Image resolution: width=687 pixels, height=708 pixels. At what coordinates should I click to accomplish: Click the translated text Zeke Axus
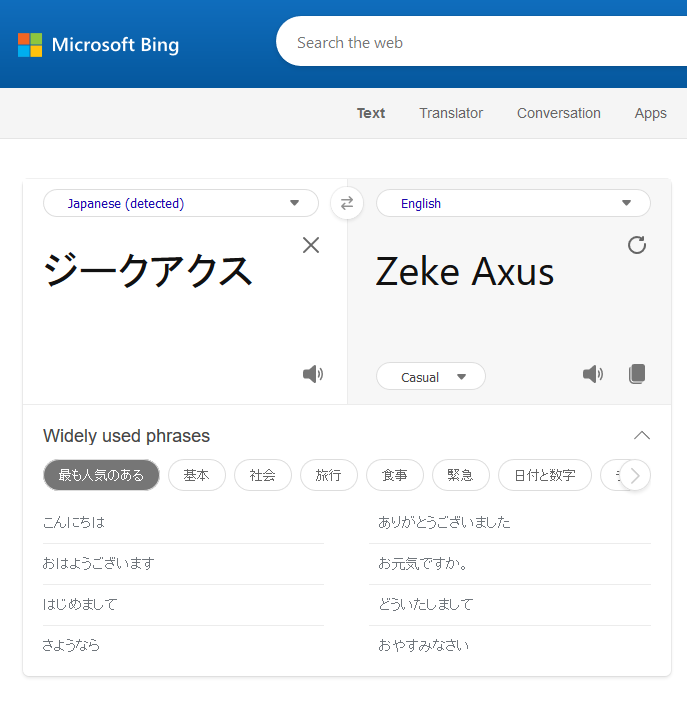465,272
